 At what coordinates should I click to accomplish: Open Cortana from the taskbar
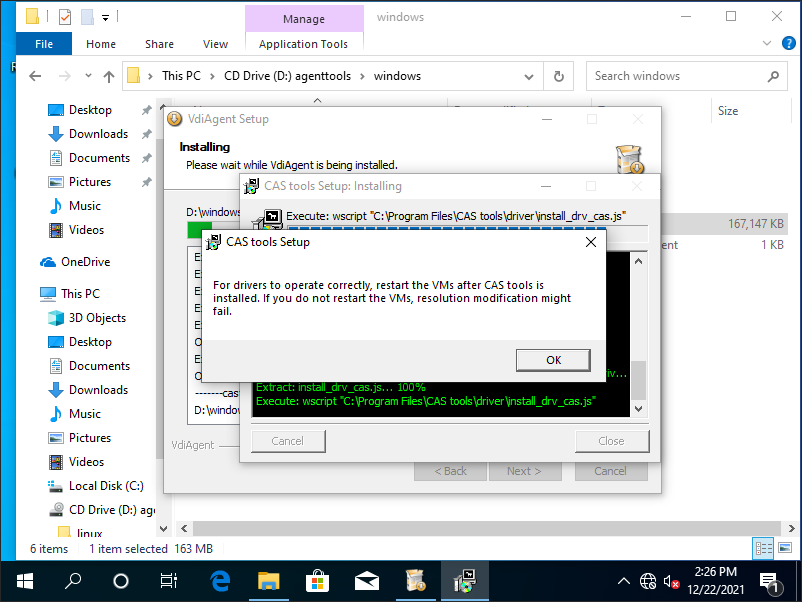(x=121, y=581)
